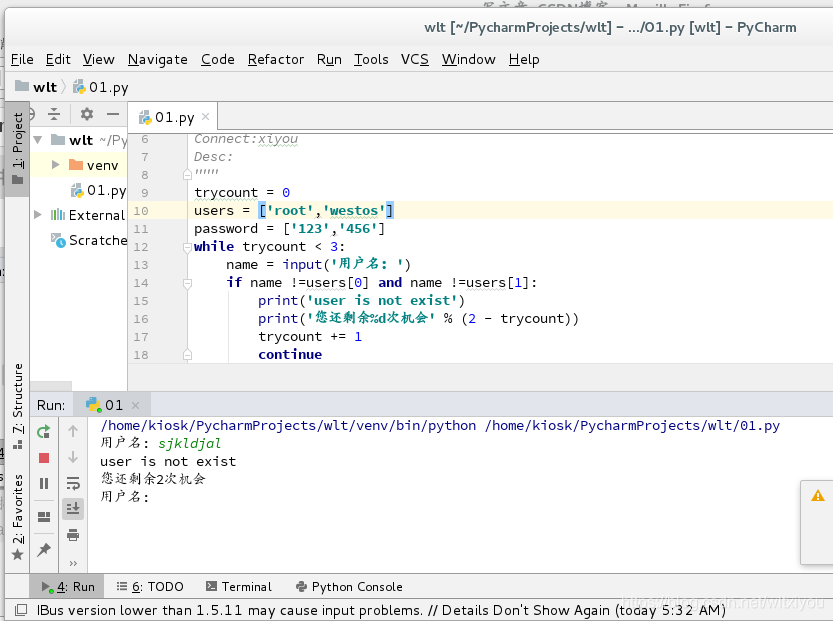
Task: Open the Window menu
Action: (x=469, y=59)
